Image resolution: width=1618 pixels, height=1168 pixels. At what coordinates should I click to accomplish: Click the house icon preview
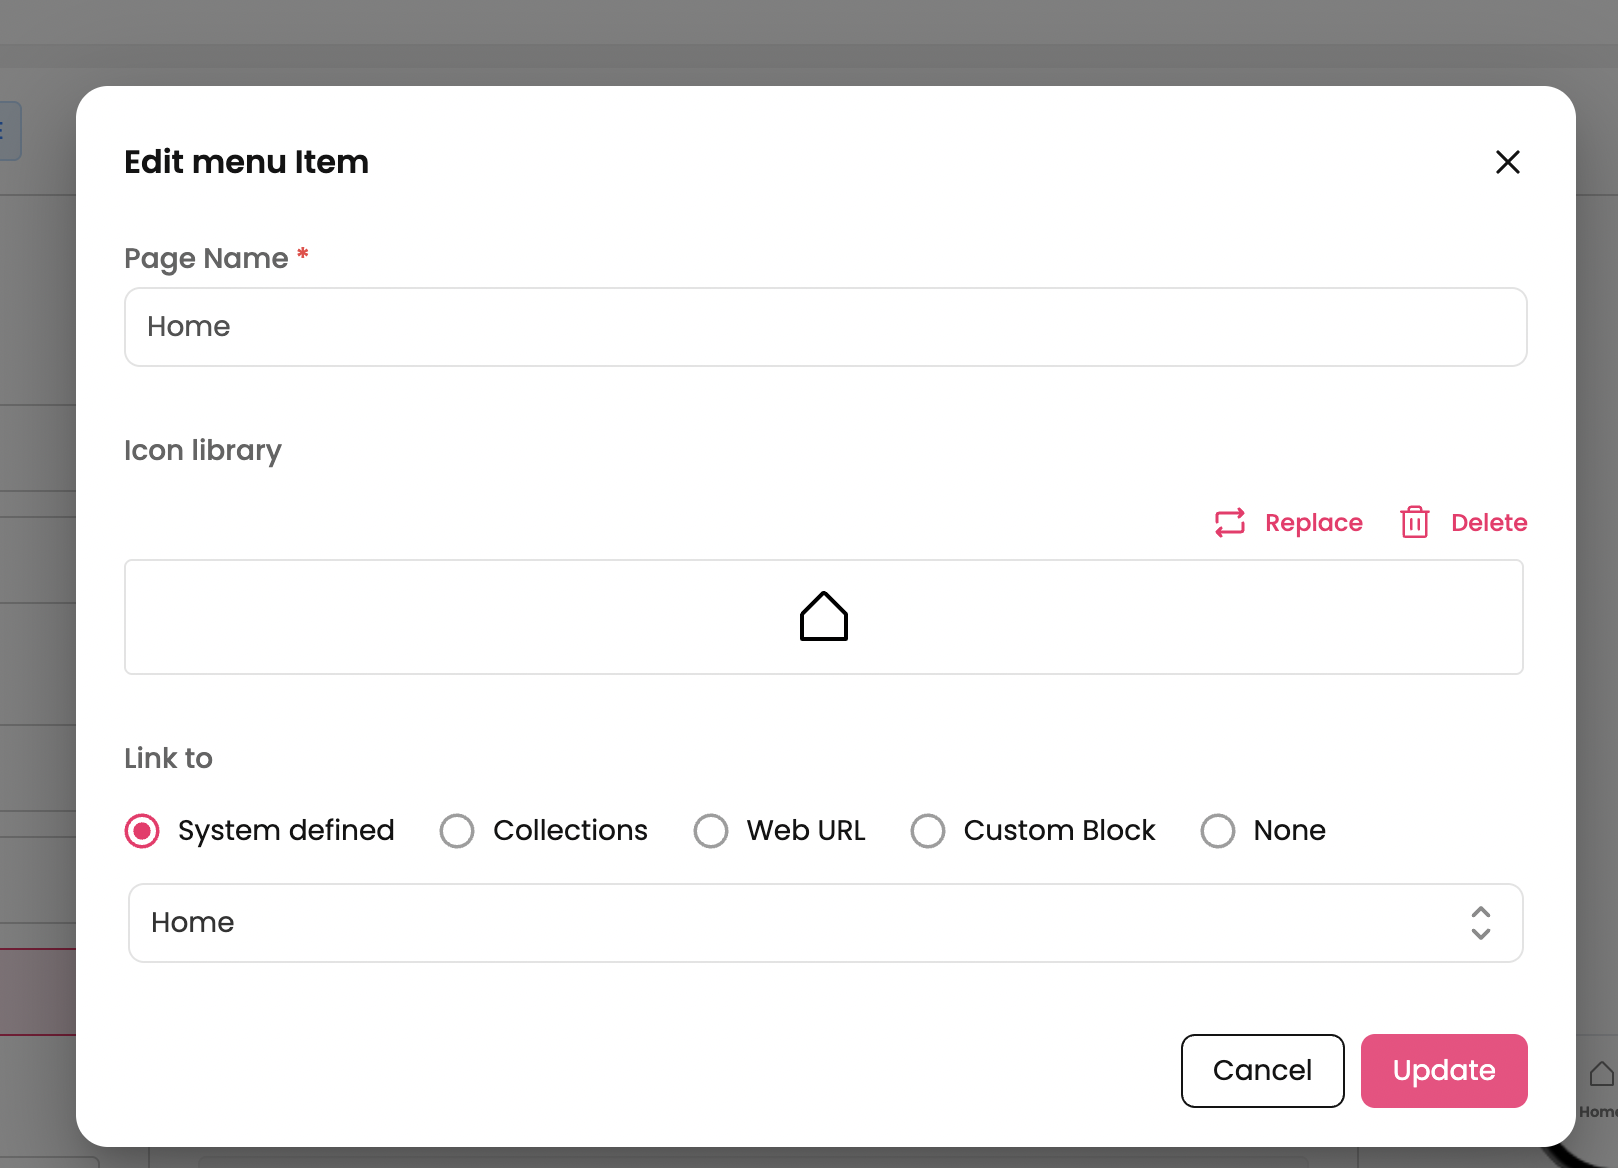823,616
